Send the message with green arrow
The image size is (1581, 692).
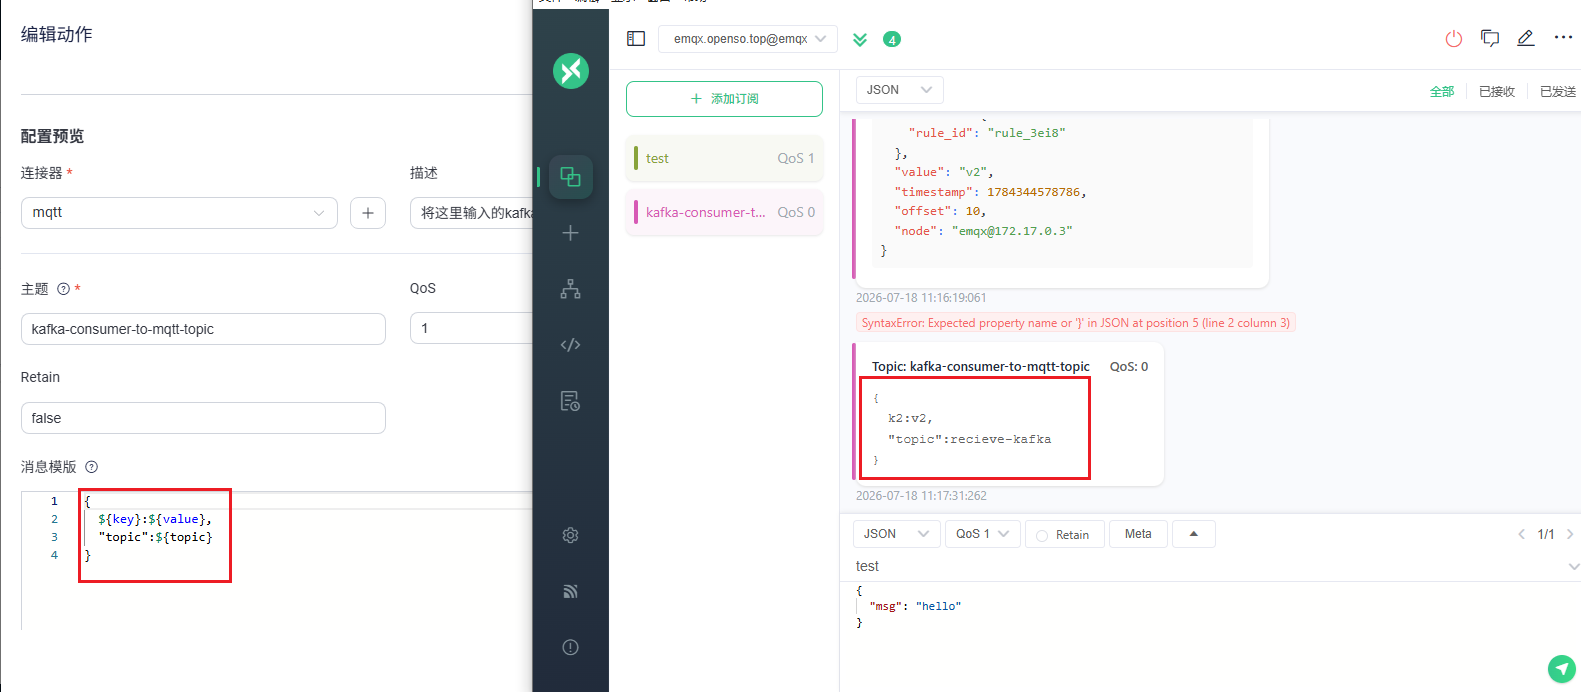pyautogui.click(x=1562, y=669)
